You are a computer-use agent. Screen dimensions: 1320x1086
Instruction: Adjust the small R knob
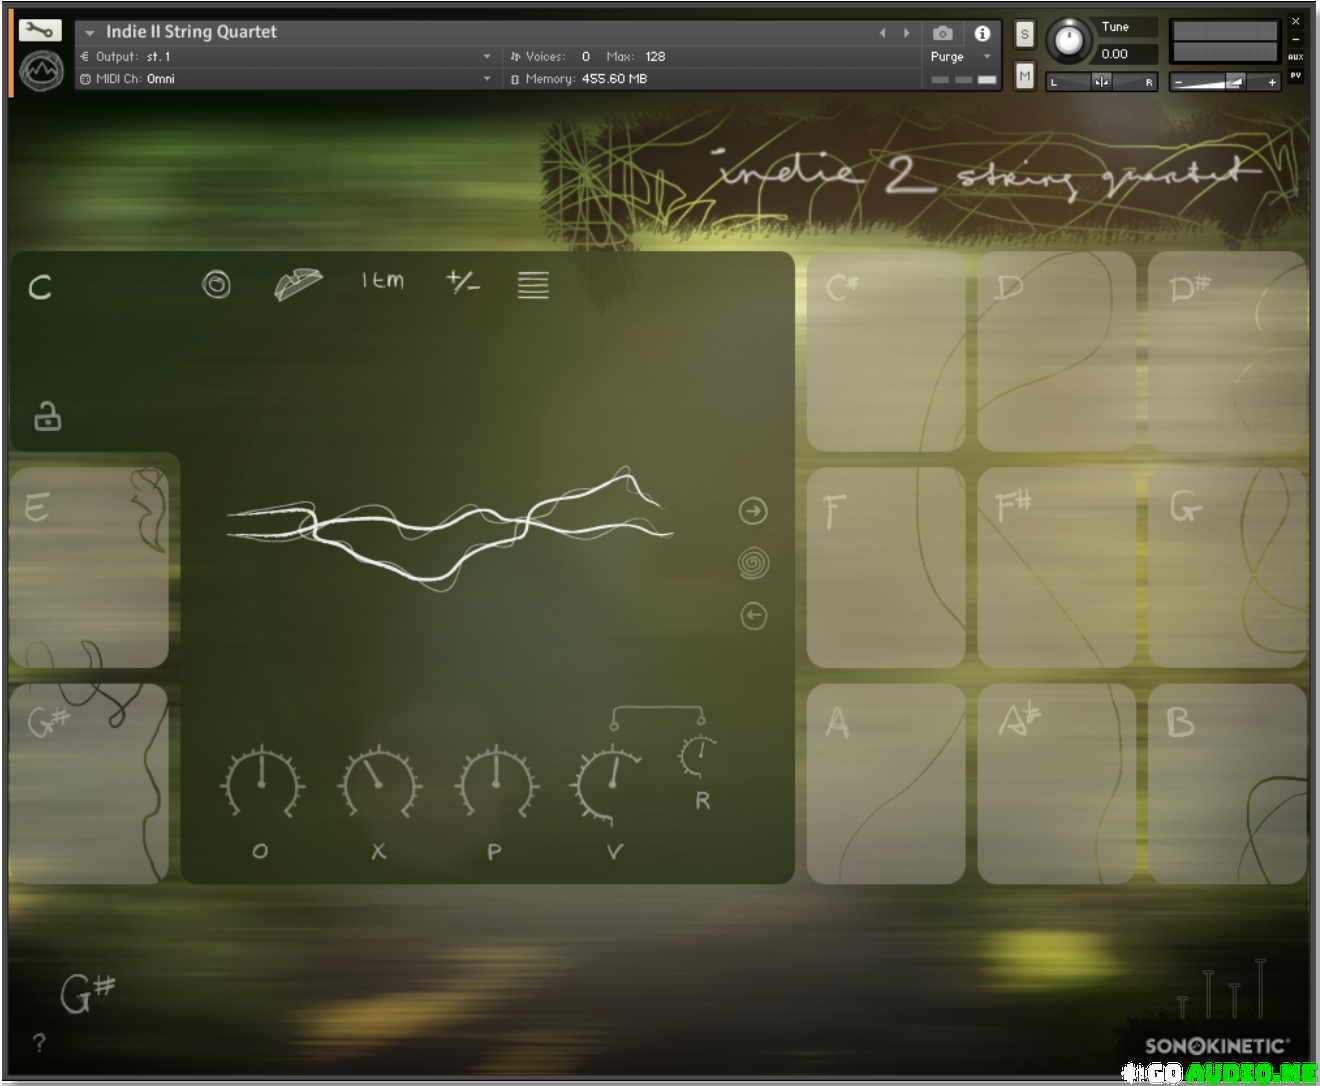698,756
